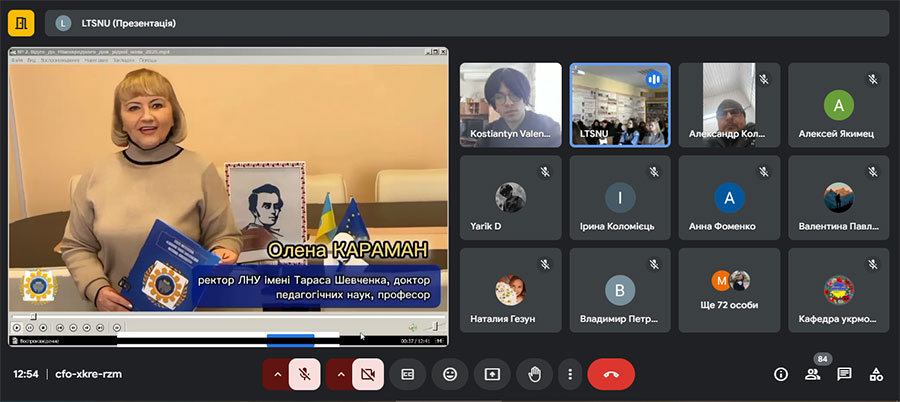Select Анна Фоменко participant tile
This screenshot has width=900, height=402.
(730, 198)
